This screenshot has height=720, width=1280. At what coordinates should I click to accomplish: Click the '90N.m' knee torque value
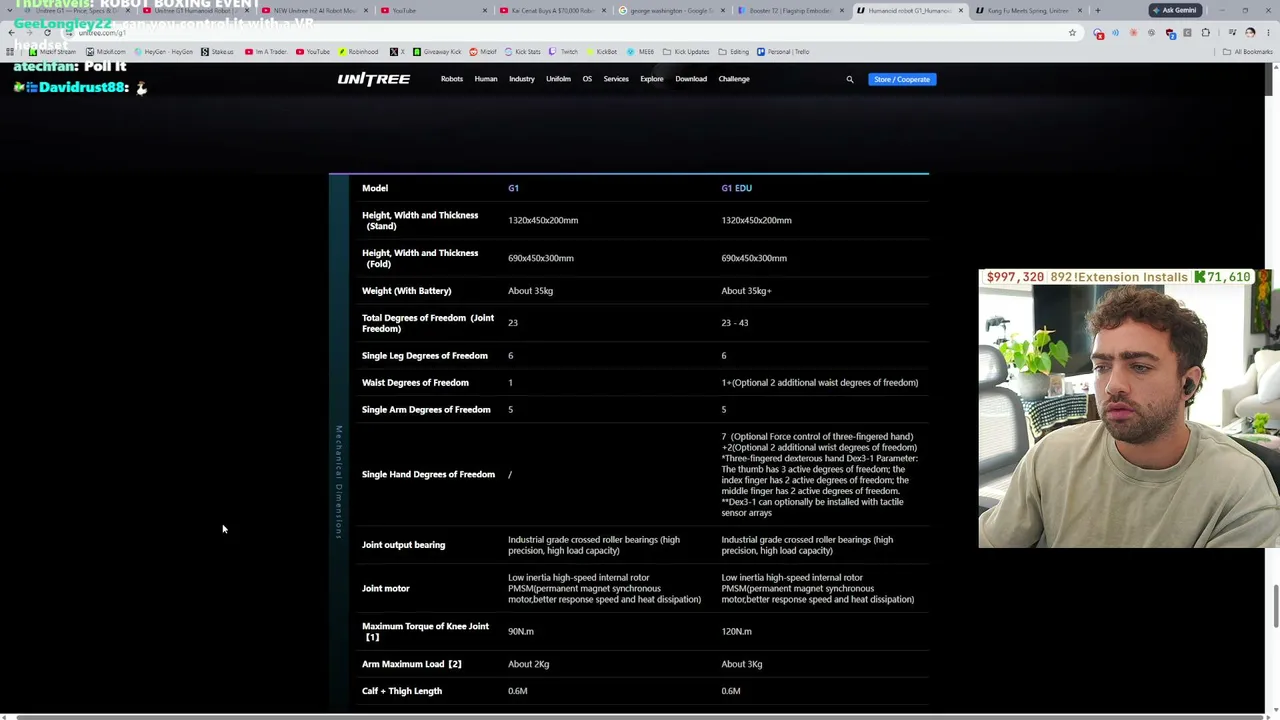pos(521,631)
